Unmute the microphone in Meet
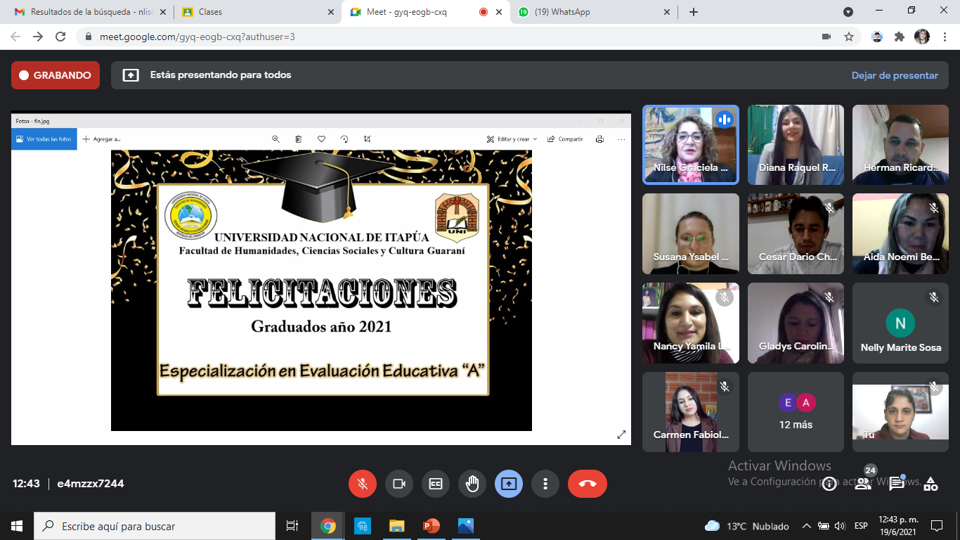This screenshot has height=540, width=960. tap(362, 484)
